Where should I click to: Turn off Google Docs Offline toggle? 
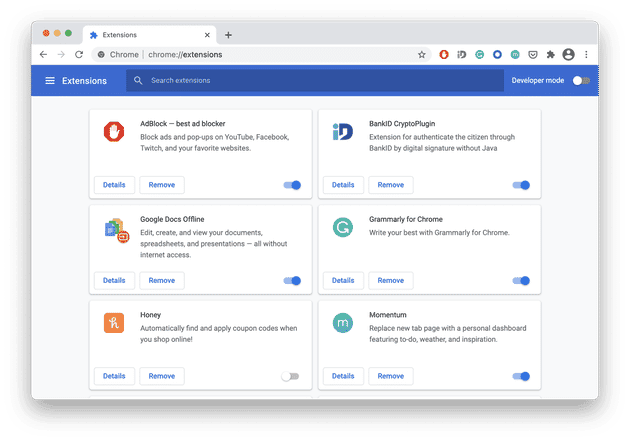coord(292,281)
